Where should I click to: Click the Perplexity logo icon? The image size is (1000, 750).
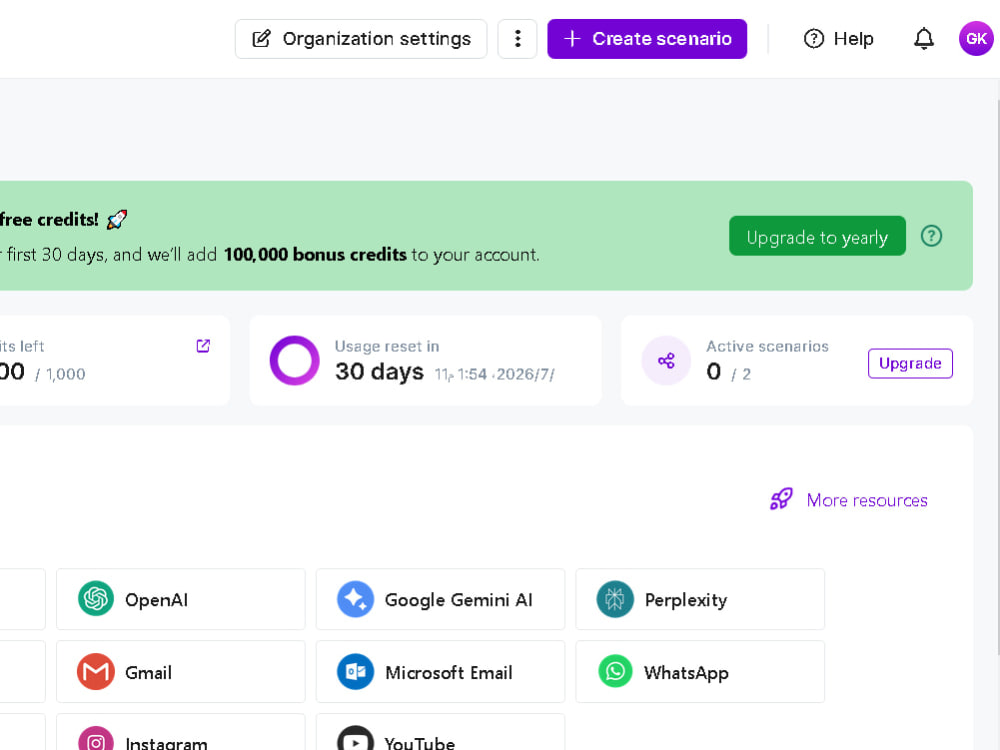(615, 599)
